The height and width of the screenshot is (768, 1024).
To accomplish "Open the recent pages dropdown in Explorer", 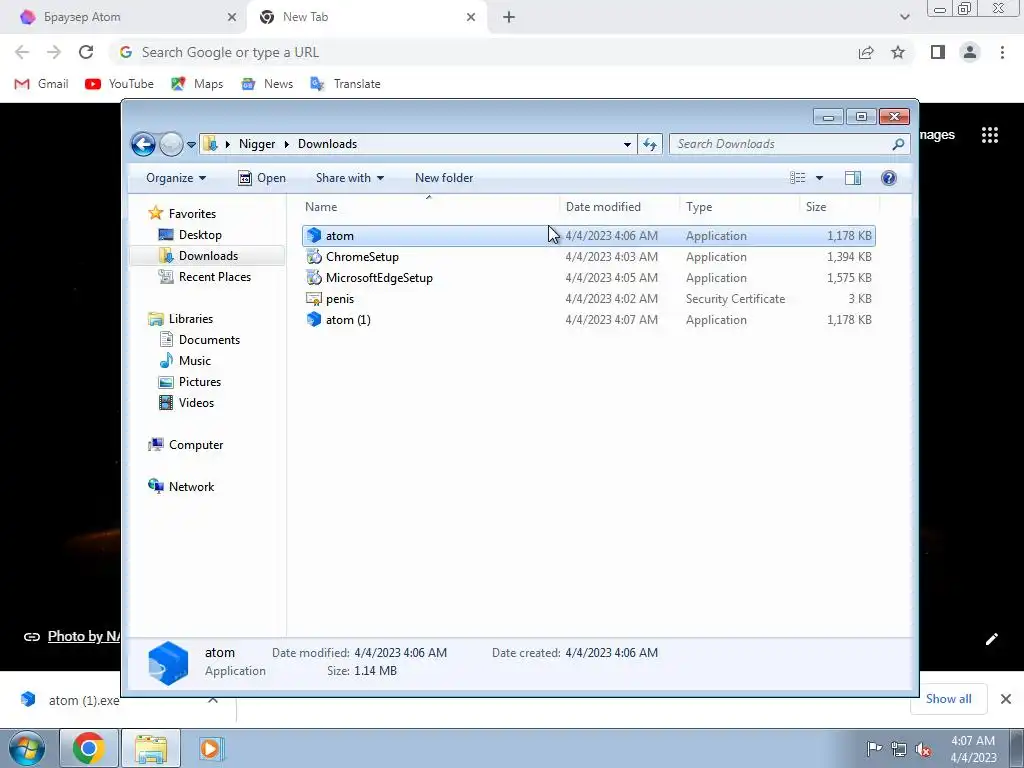I will 191,144.
